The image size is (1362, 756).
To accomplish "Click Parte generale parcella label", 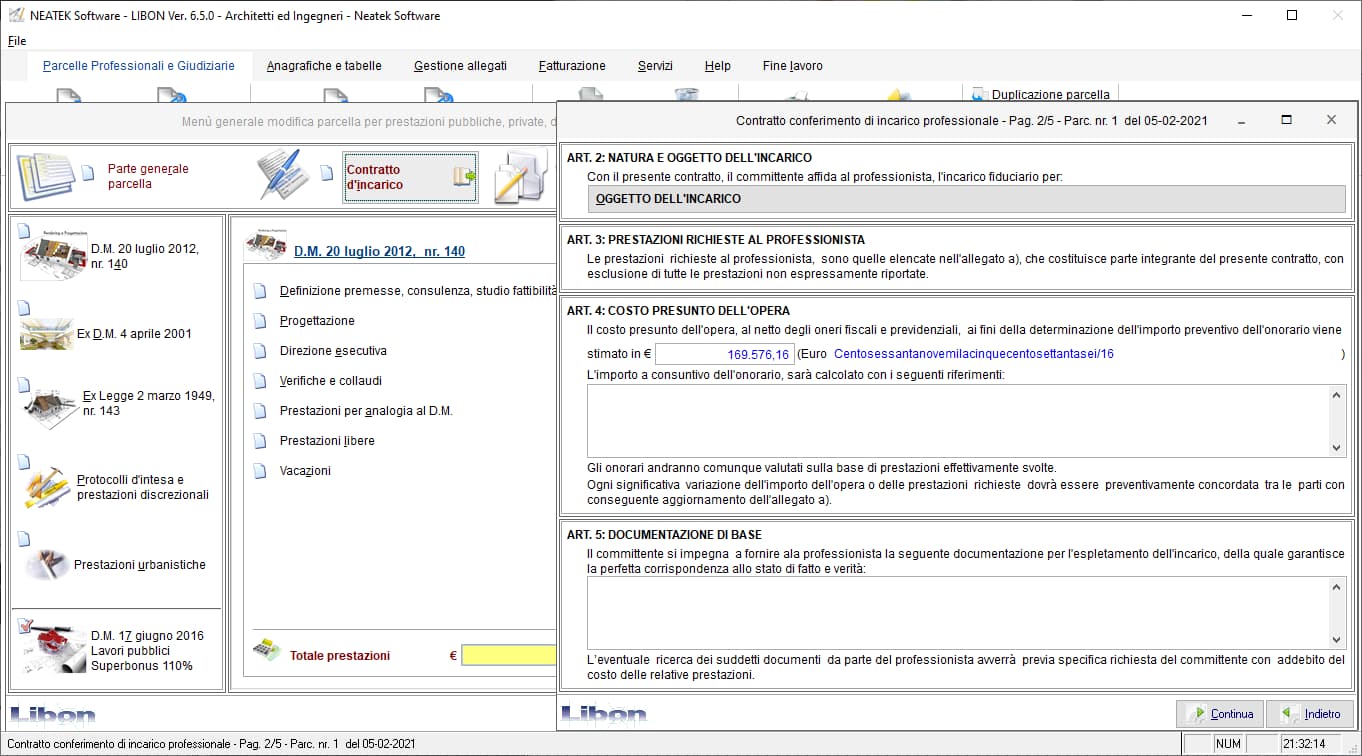I will [148, 177].
